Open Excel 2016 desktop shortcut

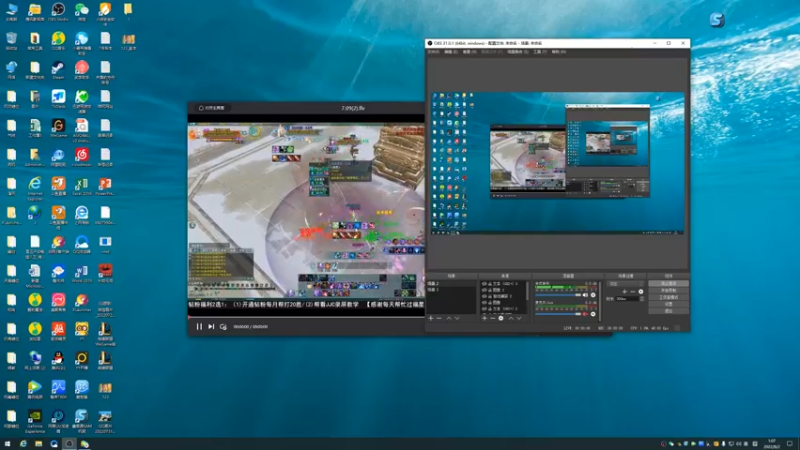(82, 186)
